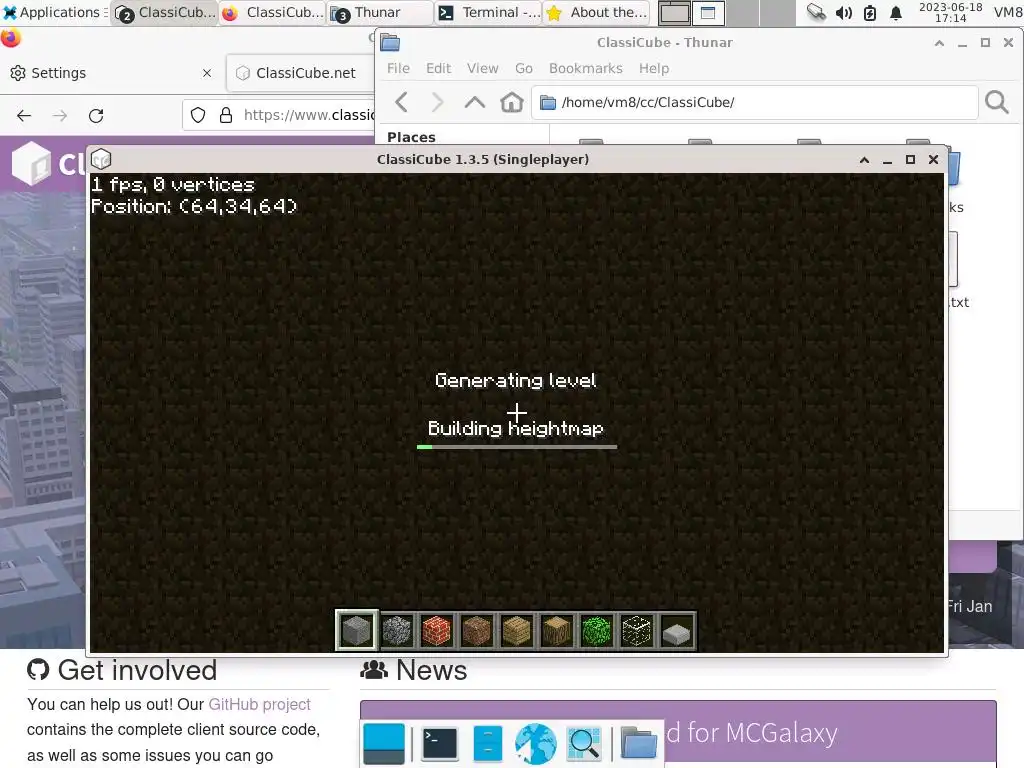Select the cobblestone block in hotbar

point(396,631)
